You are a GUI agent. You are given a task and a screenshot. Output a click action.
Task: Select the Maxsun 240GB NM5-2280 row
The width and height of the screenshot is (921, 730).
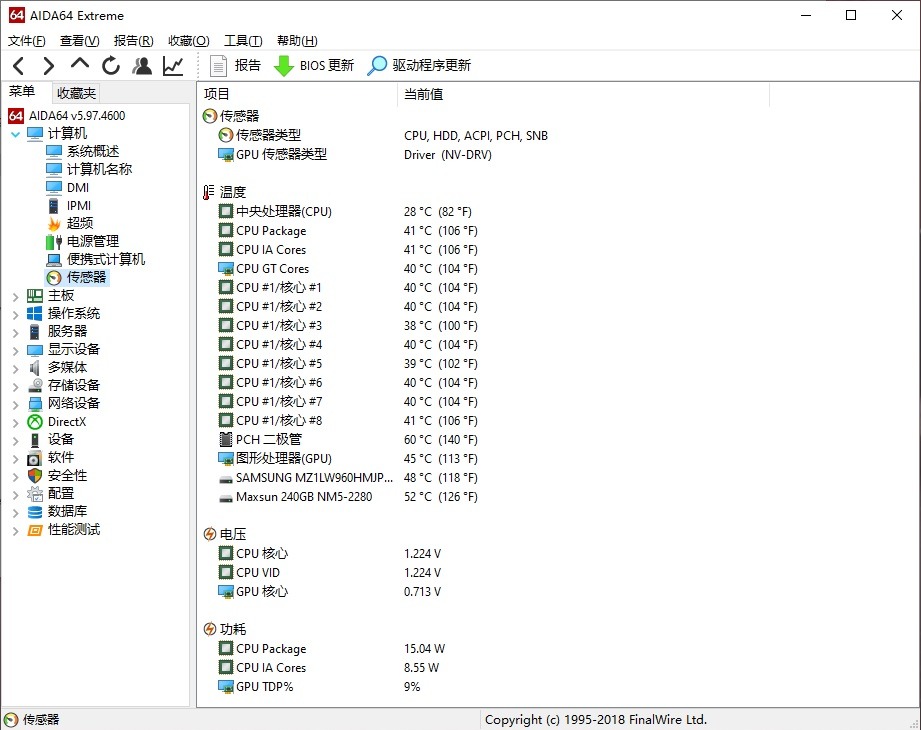tap(348, 497)
